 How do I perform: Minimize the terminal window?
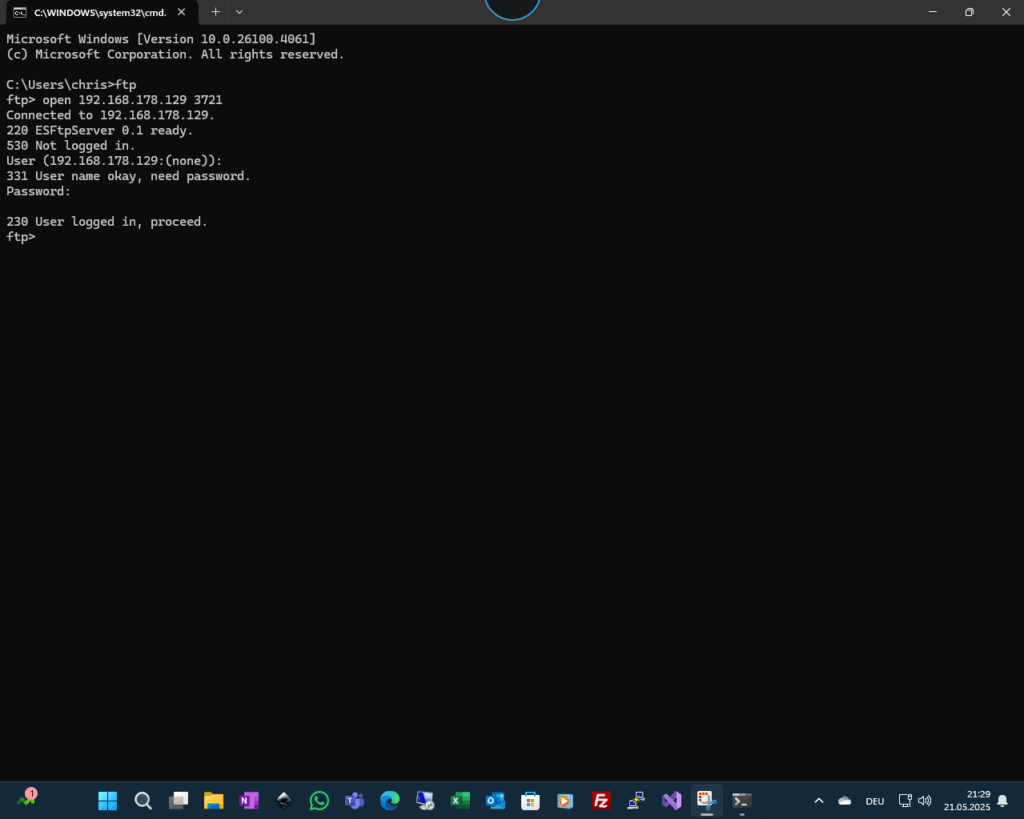[x=933, y=12]
